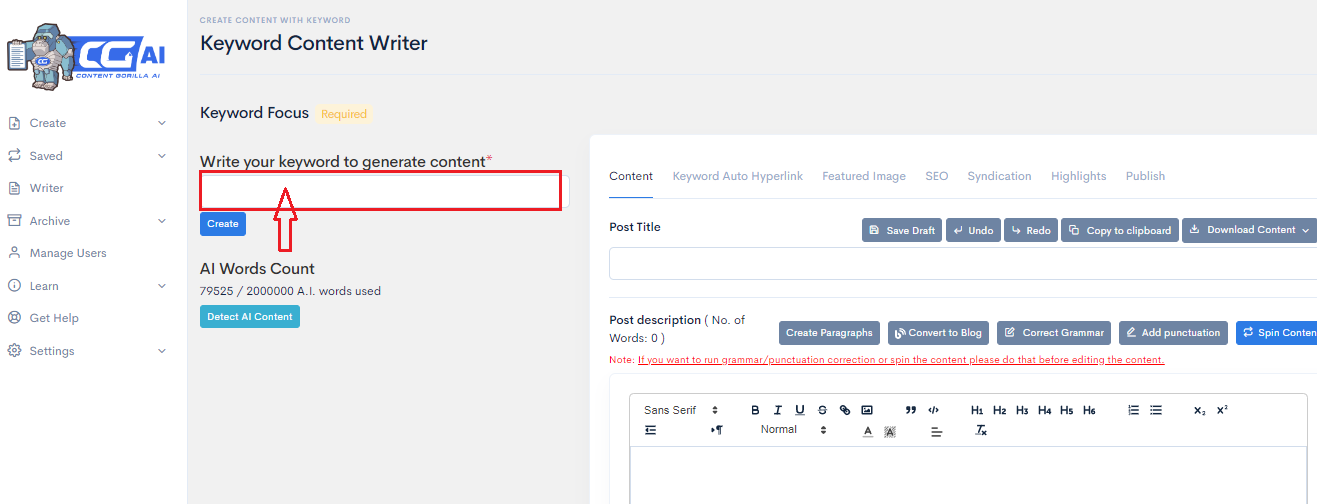Apply Heading 5 (H5) format

[1067, 410]
